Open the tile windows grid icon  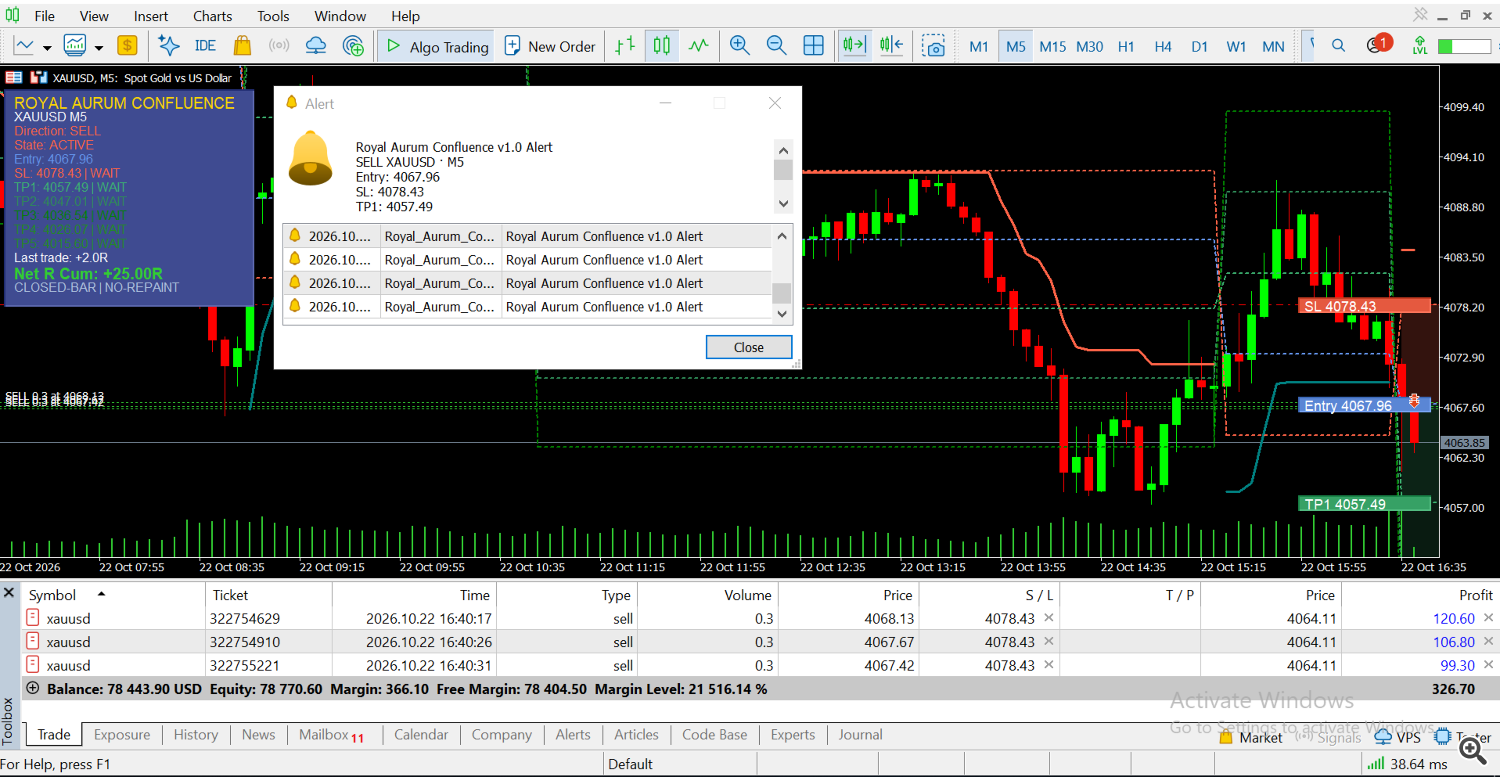click(x=814, y=46)
